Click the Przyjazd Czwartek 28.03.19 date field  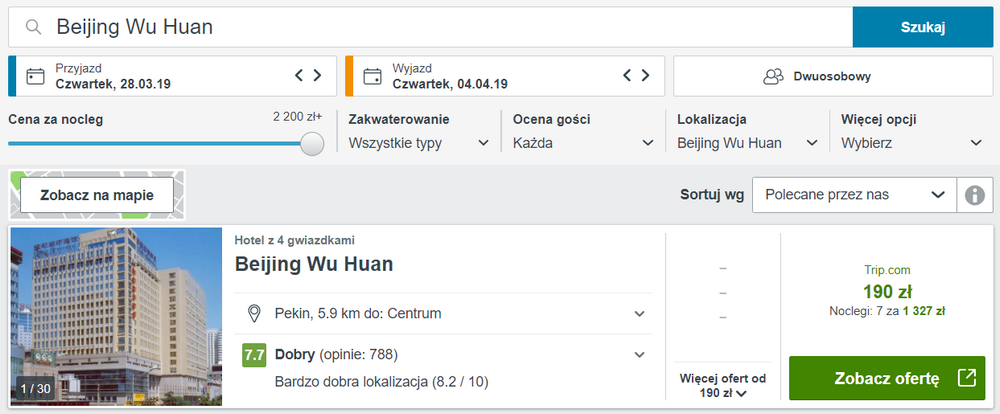pyautogui.click(x=172, y=76)
